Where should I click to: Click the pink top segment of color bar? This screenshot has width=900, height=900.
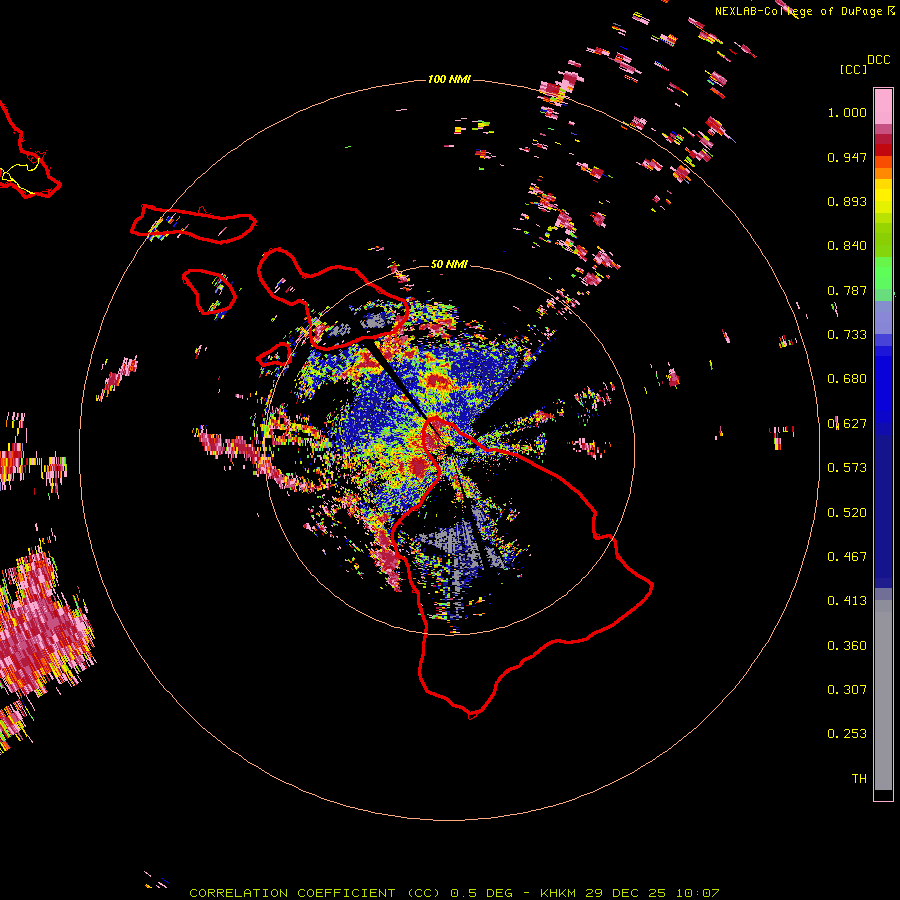click(x=883, y=106)
